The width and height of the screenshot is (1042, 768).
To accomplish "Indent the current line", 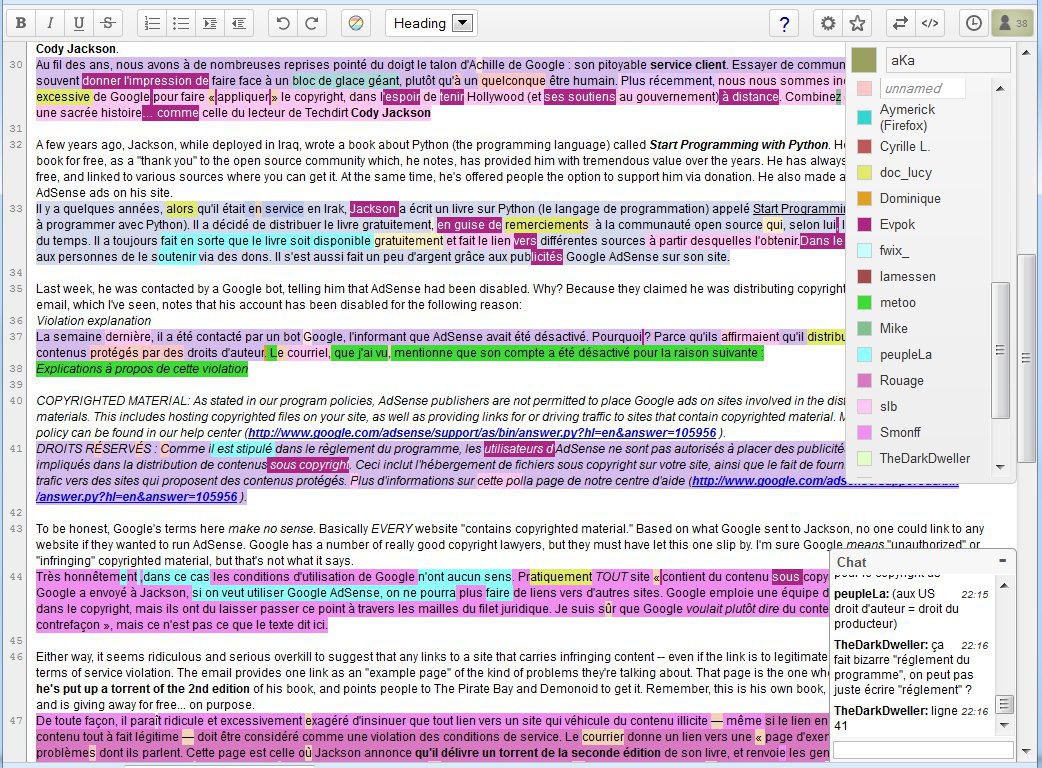I will pos(209,23).
